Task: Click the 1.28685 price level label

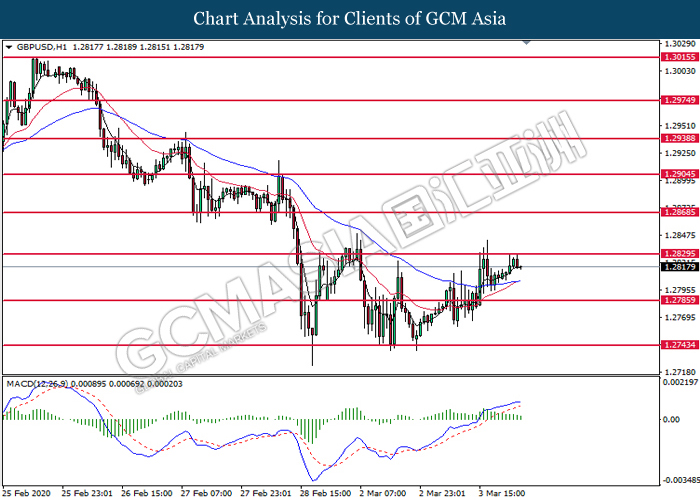Action: tap(679, 212)
